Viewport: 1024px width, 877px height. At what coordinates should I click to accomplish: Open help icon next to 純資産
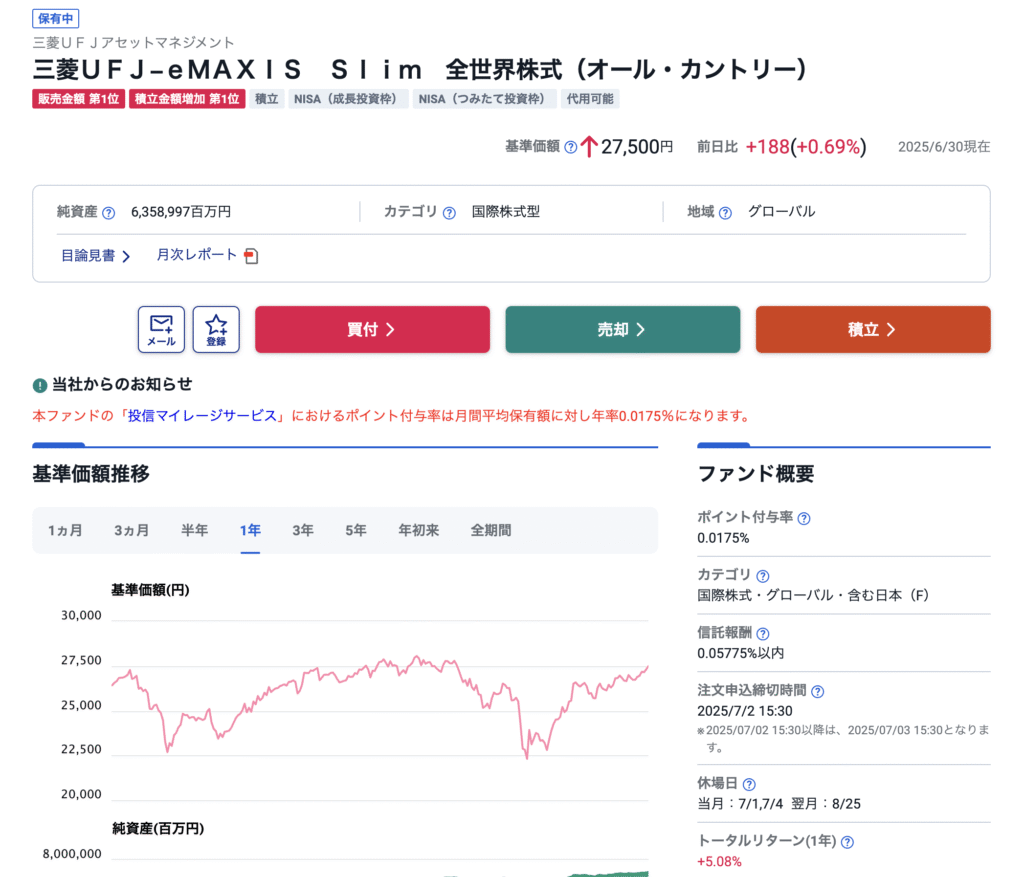(x=109, y=213)
